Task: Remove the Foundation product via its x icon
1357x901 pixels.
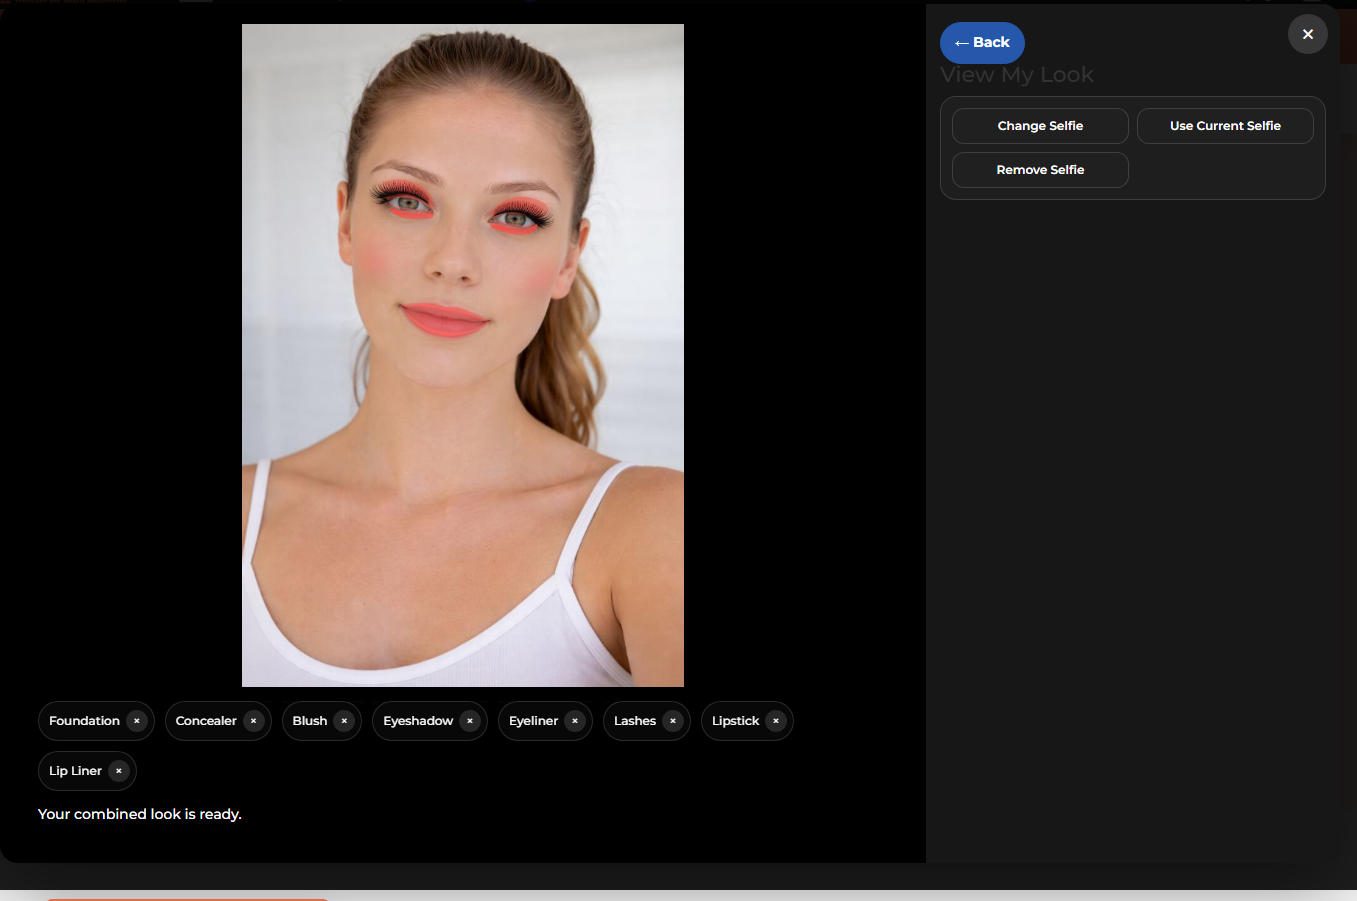Action: tap(137, 721)
